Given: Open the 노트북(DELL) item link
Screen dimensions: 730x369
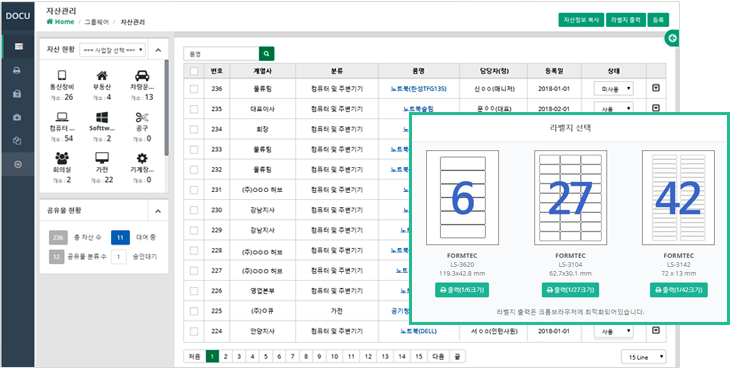Looking at the screenshot, I should coord(419,331).
